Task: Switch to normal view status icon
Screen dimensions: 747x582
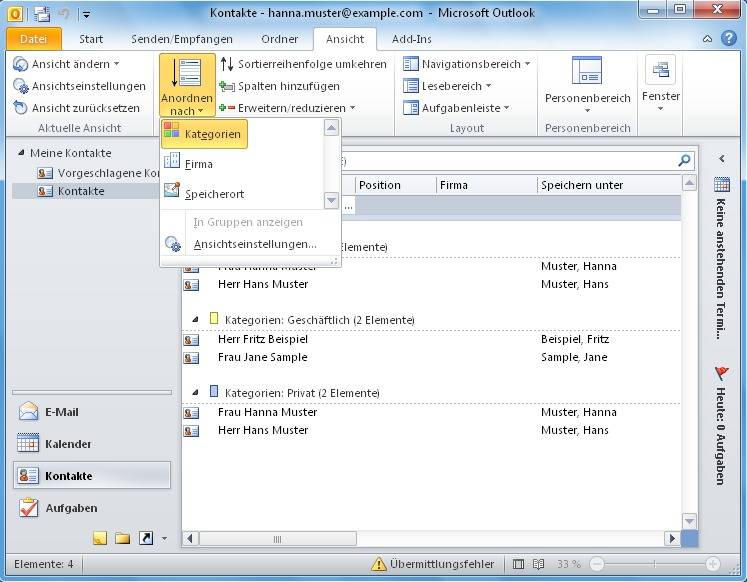Action: [518, 564]
